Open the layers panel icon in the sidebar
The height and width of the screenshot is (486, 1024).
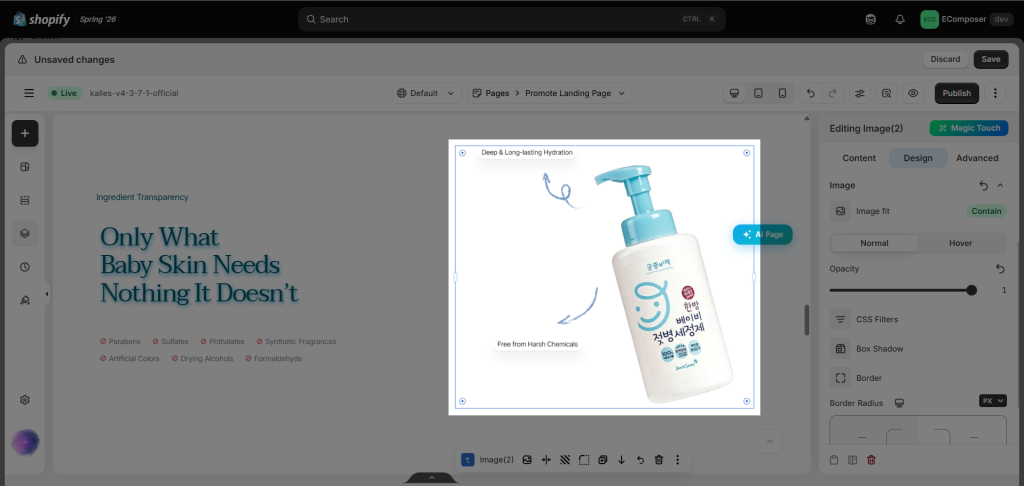click(25, 233)
